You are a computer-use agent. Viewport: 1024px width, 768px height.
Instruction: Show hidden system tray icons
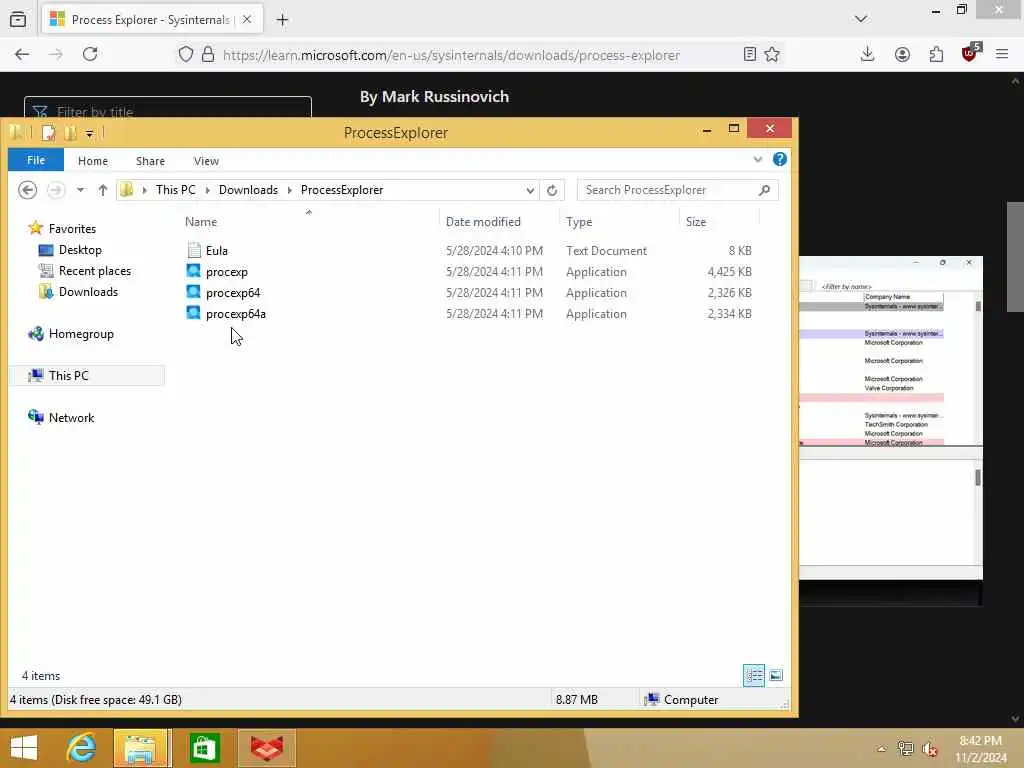pos(882,748)
